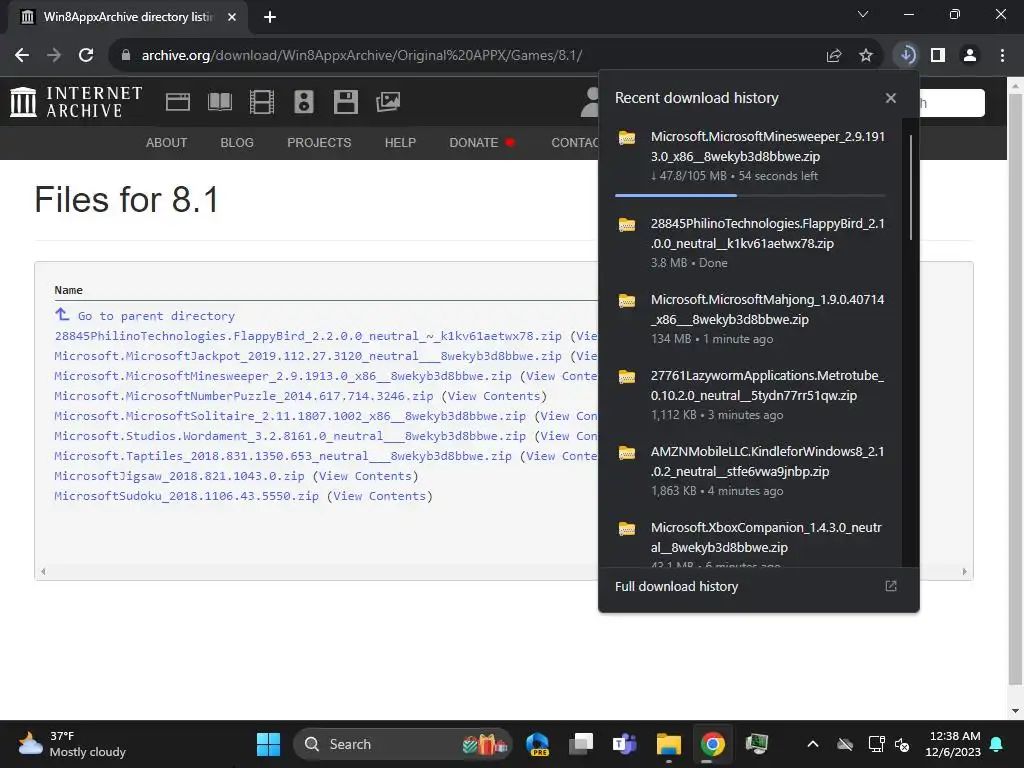Open Full download history link icon

click(x=891, y=586)
